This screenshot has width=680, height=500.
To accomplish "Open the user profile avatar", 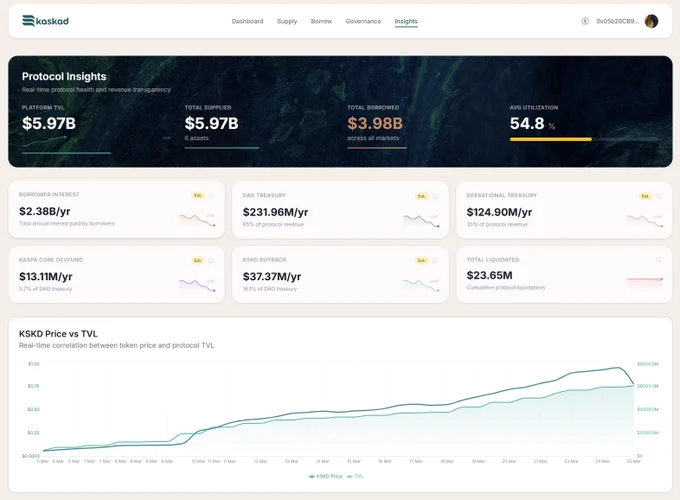I will (651, 21).
